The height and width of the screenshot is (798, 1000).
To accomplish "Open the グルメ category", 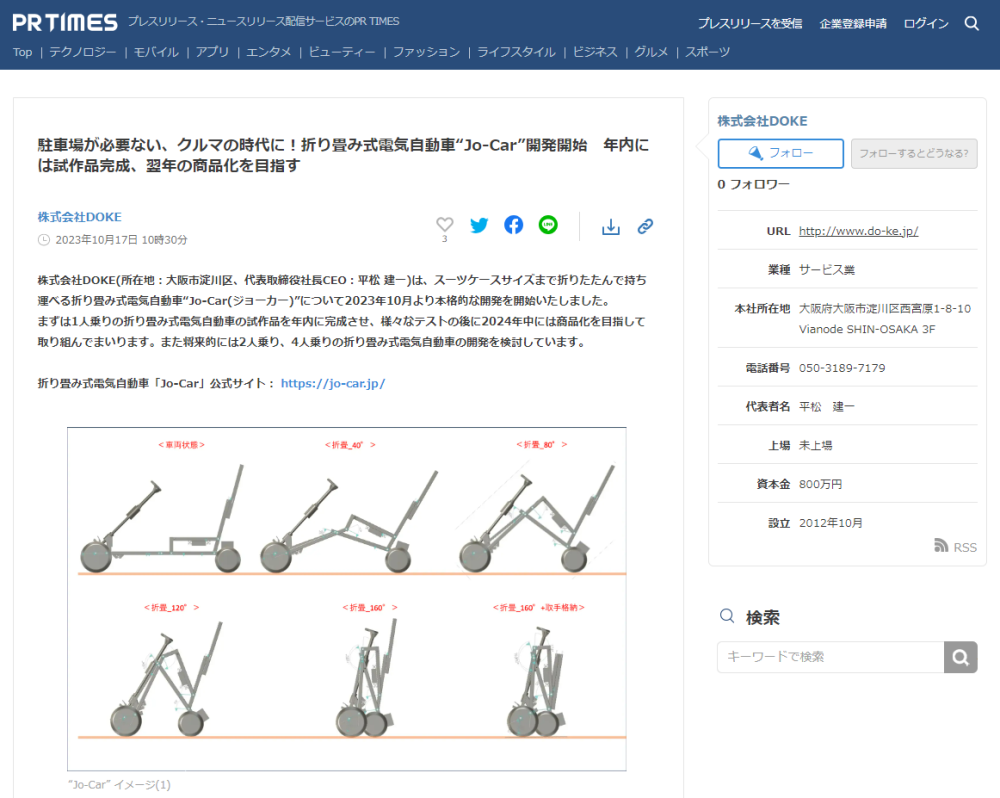I will tap(651, 52).
